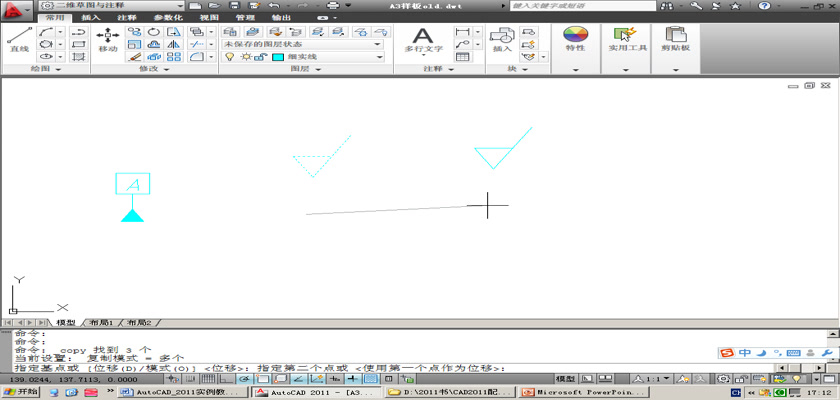This screenshot has width=840, height=400.
Task: Select the Trim tool
Action: [197, 44]
